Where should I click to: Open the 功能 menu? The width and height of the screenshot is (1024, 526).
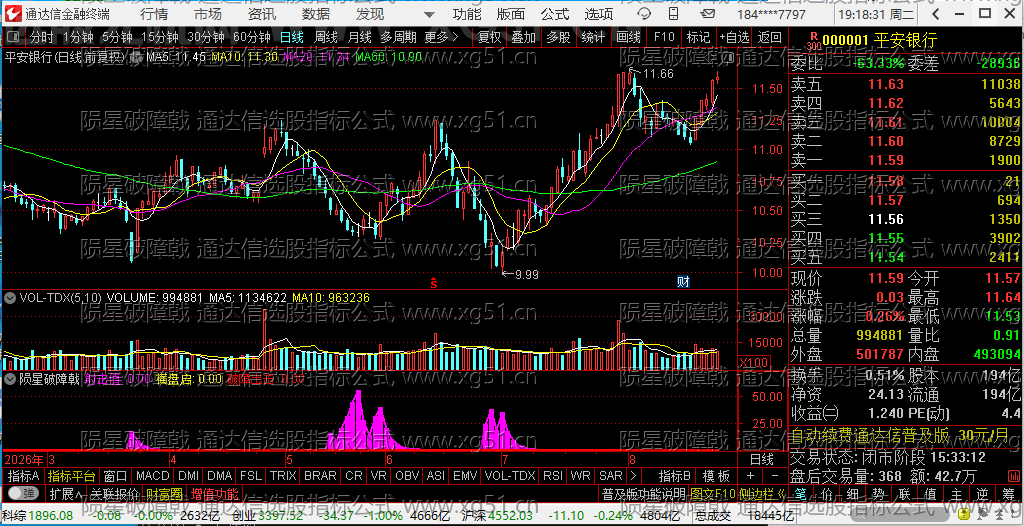(x=467, y=14)
